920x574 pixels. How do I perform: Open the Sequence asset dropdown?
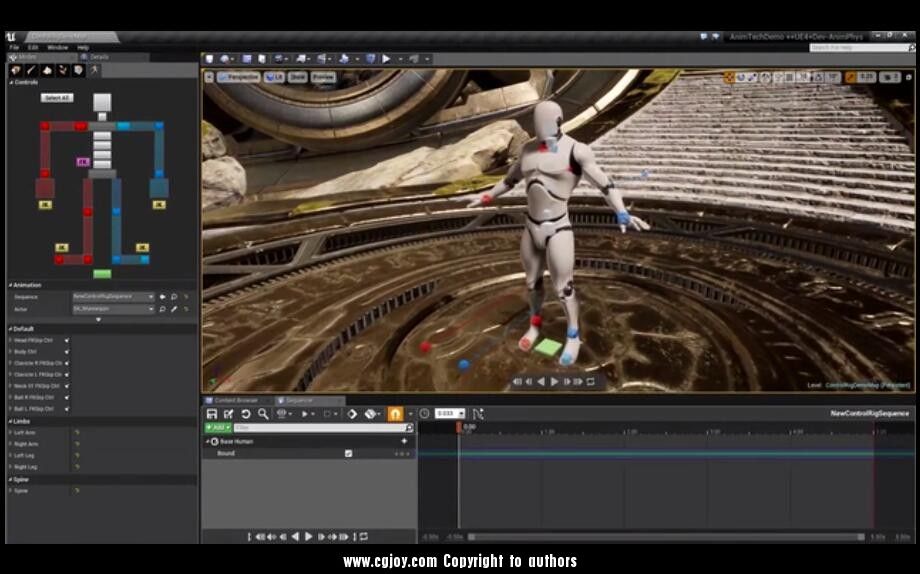coord(113,297)
